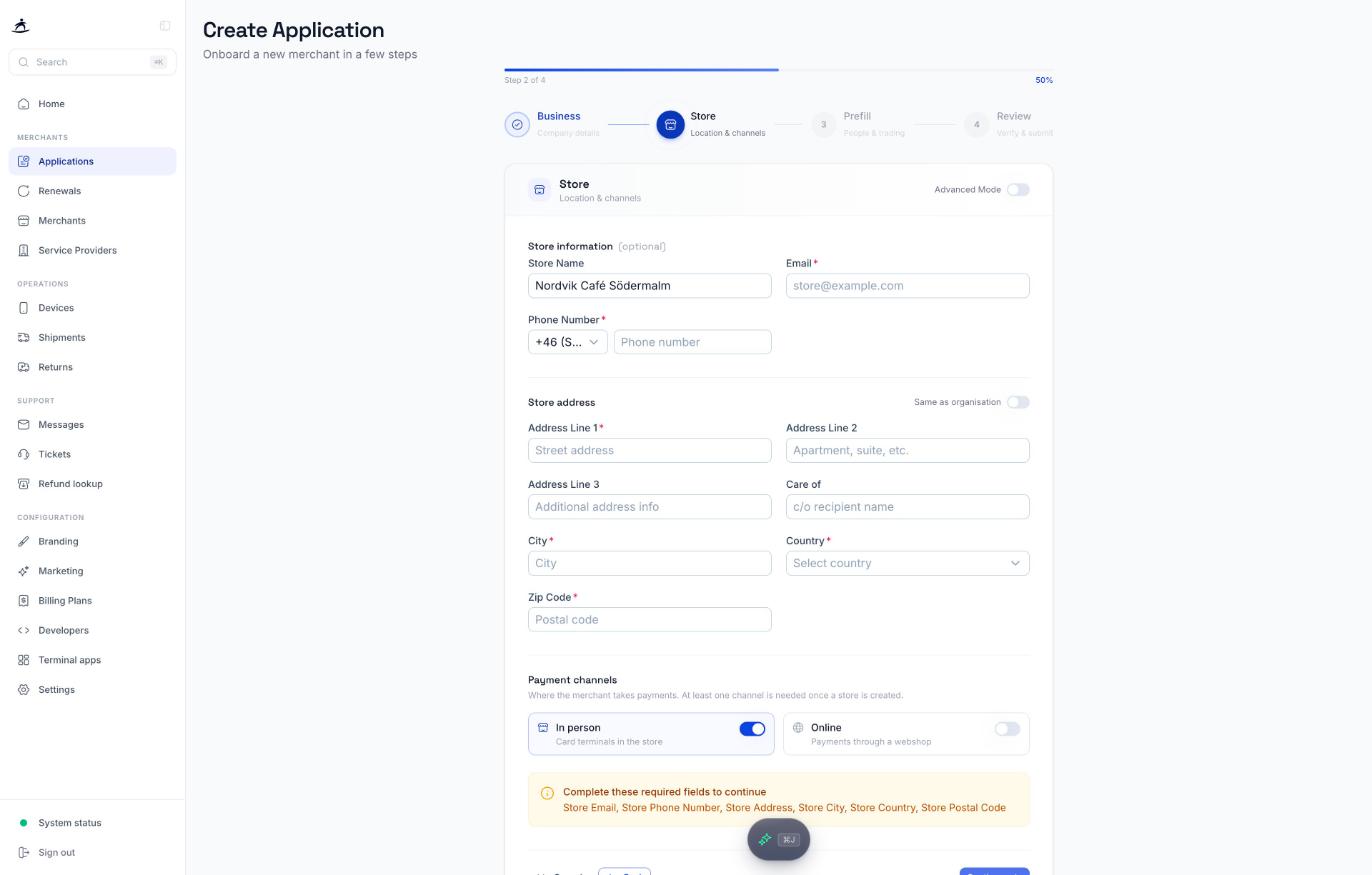Open the floating AI assistant button
Image resolution: width=1372 pixels, height=875 pixels.
pos(779,840)
